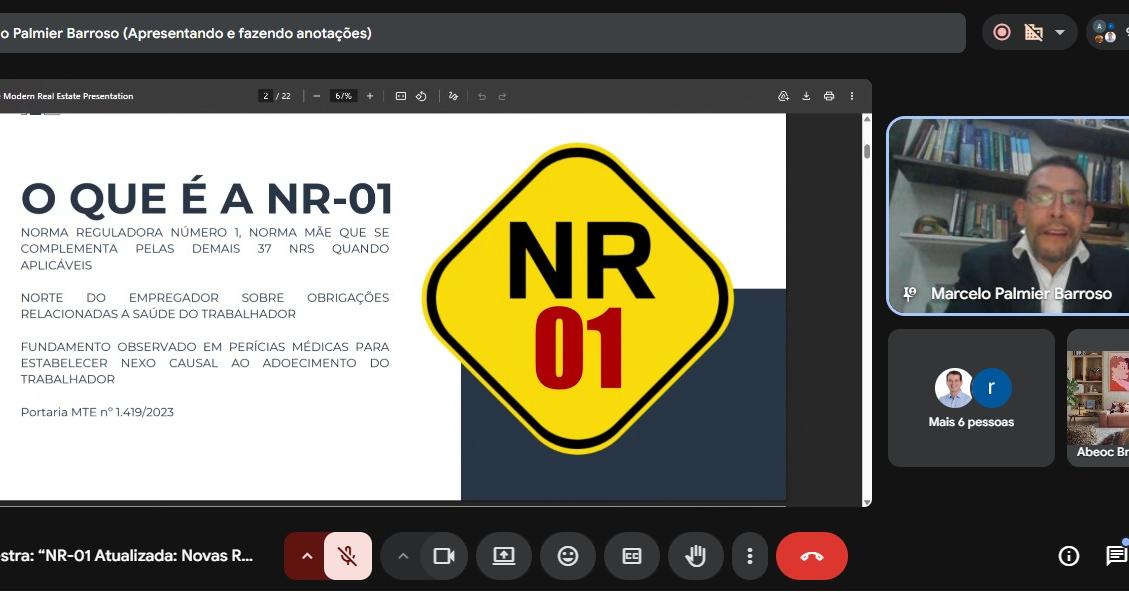Open the dropdown arrow next to recording indicator
The height and width of the screenshot is (592, 1129).
1060,32
